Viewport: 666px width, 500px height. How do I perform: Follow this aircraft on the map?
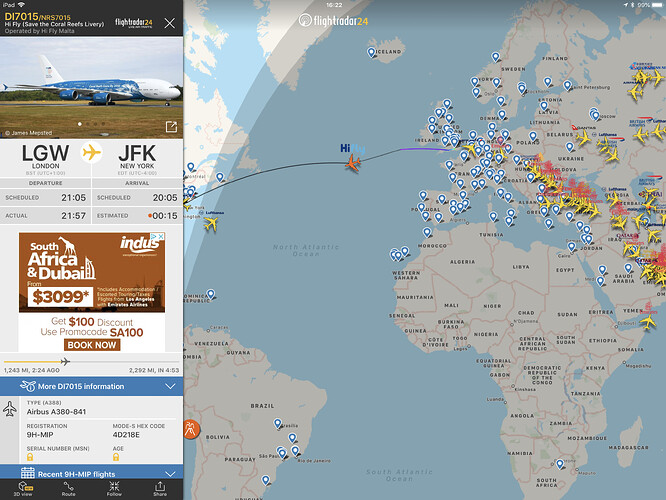114,489
